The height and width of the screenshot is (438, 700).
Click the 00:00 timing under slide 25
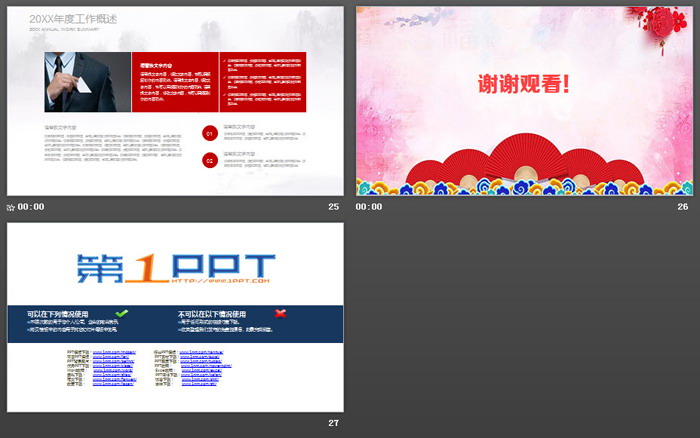pyautogui.click(x=31, y=207)
